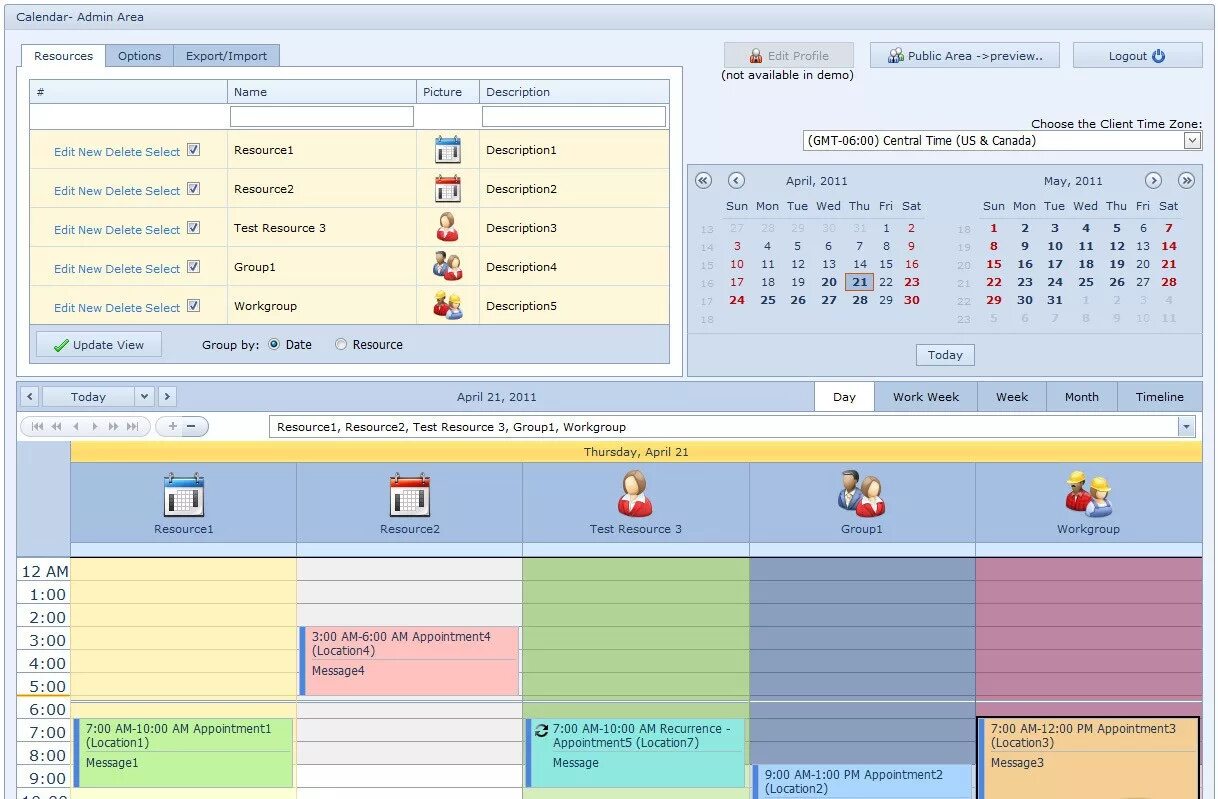The width and height of the screenshot is (1218, 799).
Task: Click Workgroup workers picture in table
Action: [x=448, y=306]
